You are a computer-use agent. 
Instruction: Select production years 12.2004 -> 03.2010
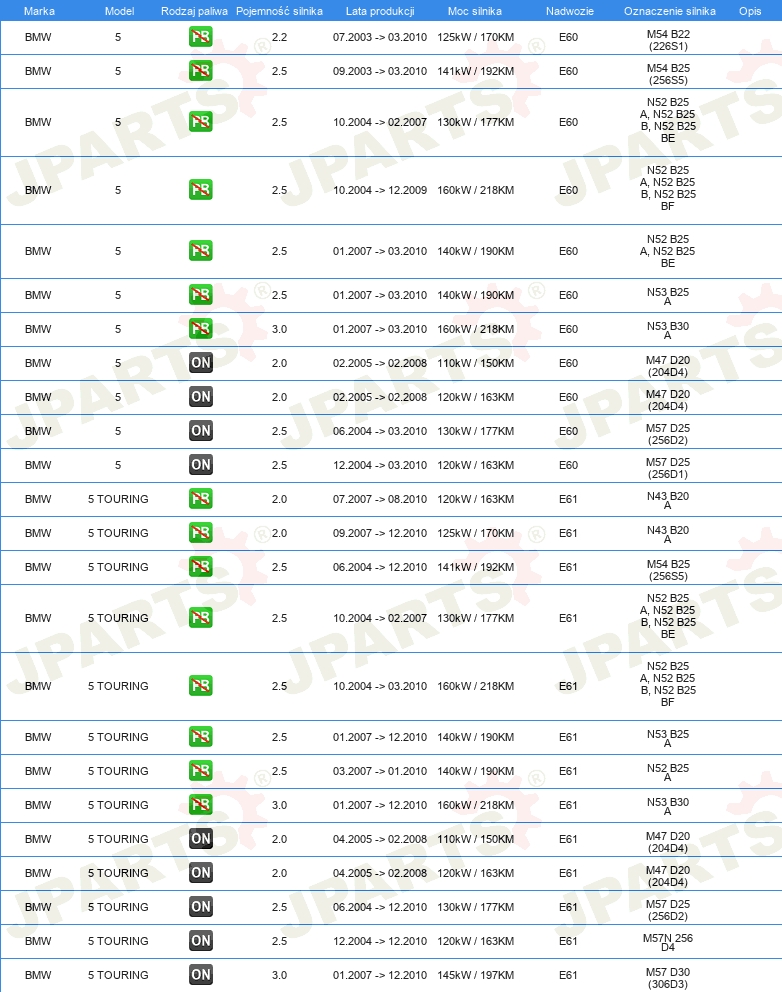click(380, 465)
